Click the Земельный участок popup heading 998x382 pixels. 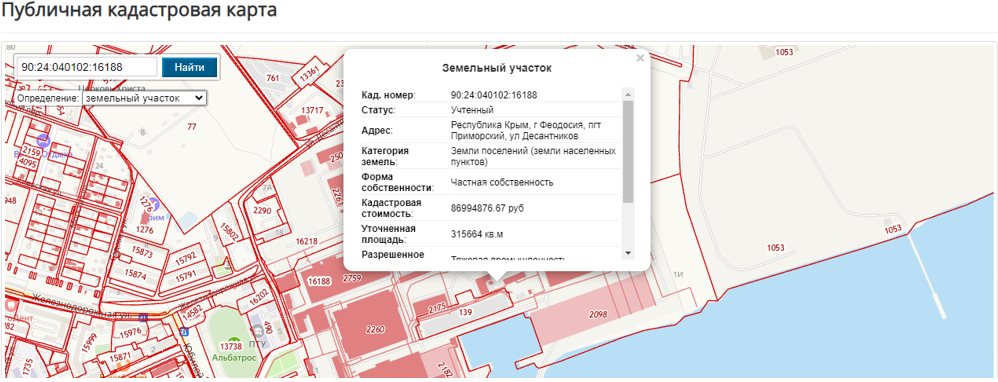tap(497, 67)
